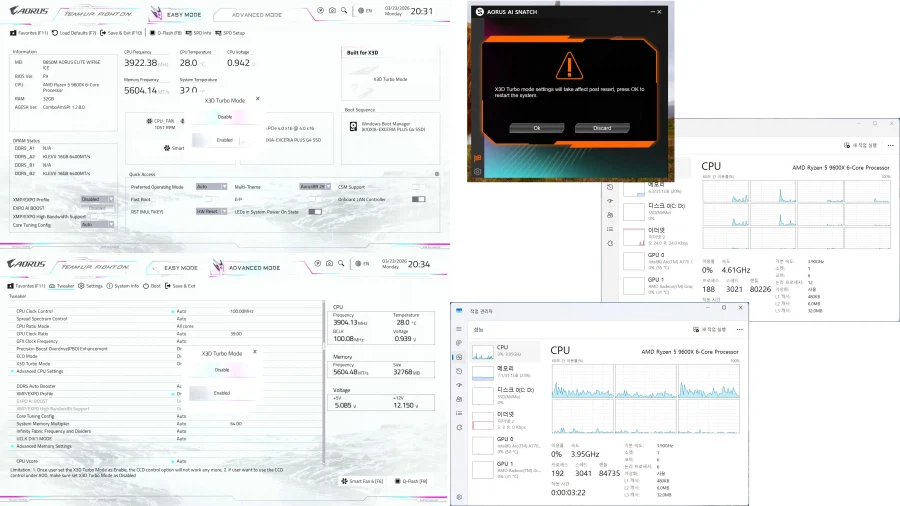Switch to EASY MODE tab on the 20:34 screen

181,268
